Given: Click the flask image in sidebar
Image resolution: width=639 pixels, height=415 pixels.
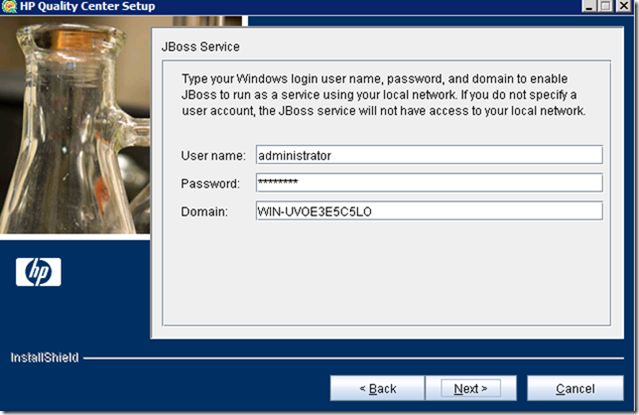Looking at the screenshot, I should [75, 125].
